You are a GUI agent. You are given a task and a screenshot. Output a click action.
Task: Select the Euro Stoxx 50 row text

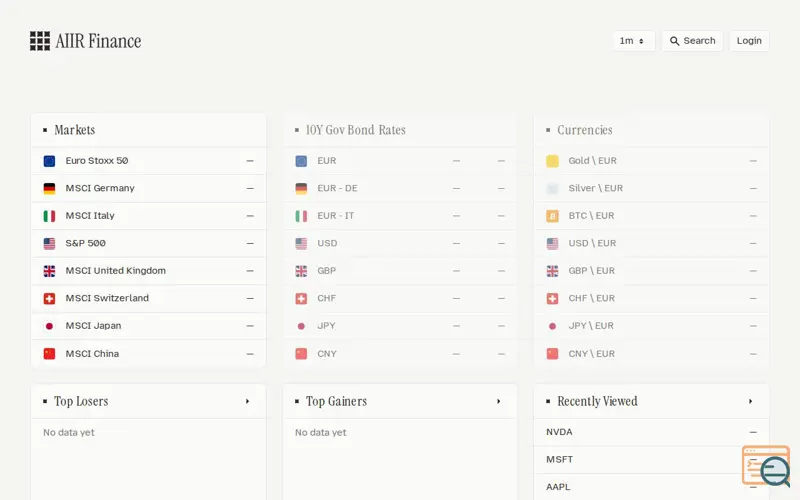(97, 161)
